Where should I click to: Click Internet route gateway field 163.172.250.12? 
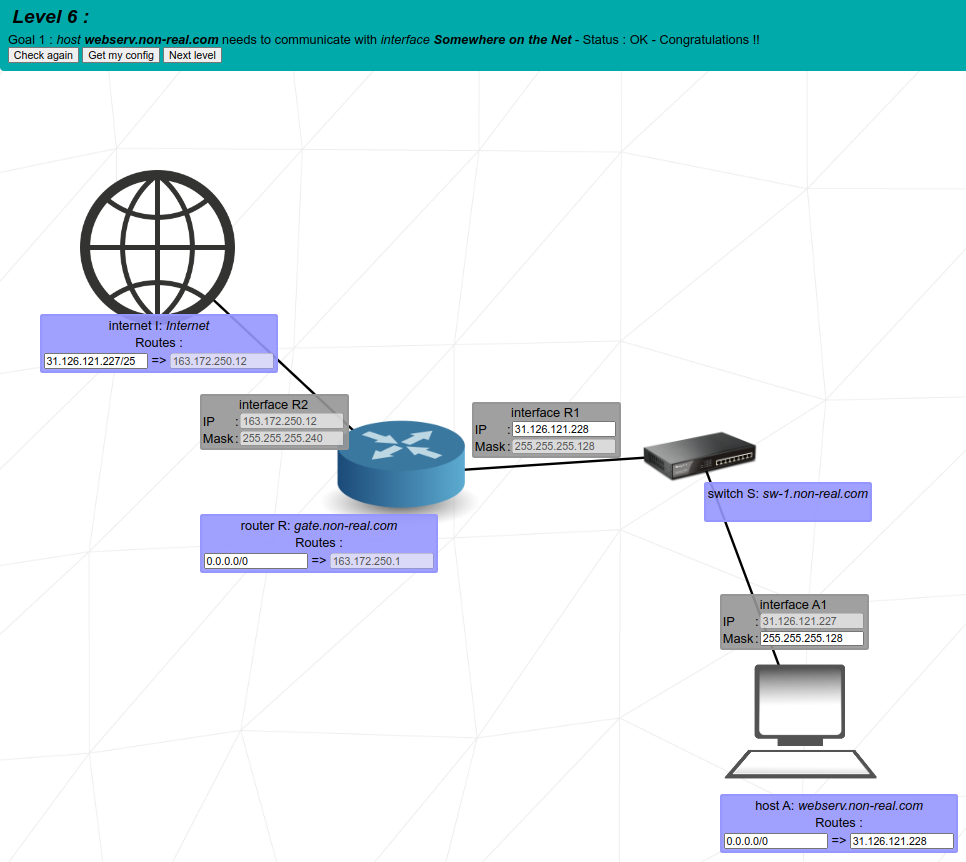[x=222, y=361]
